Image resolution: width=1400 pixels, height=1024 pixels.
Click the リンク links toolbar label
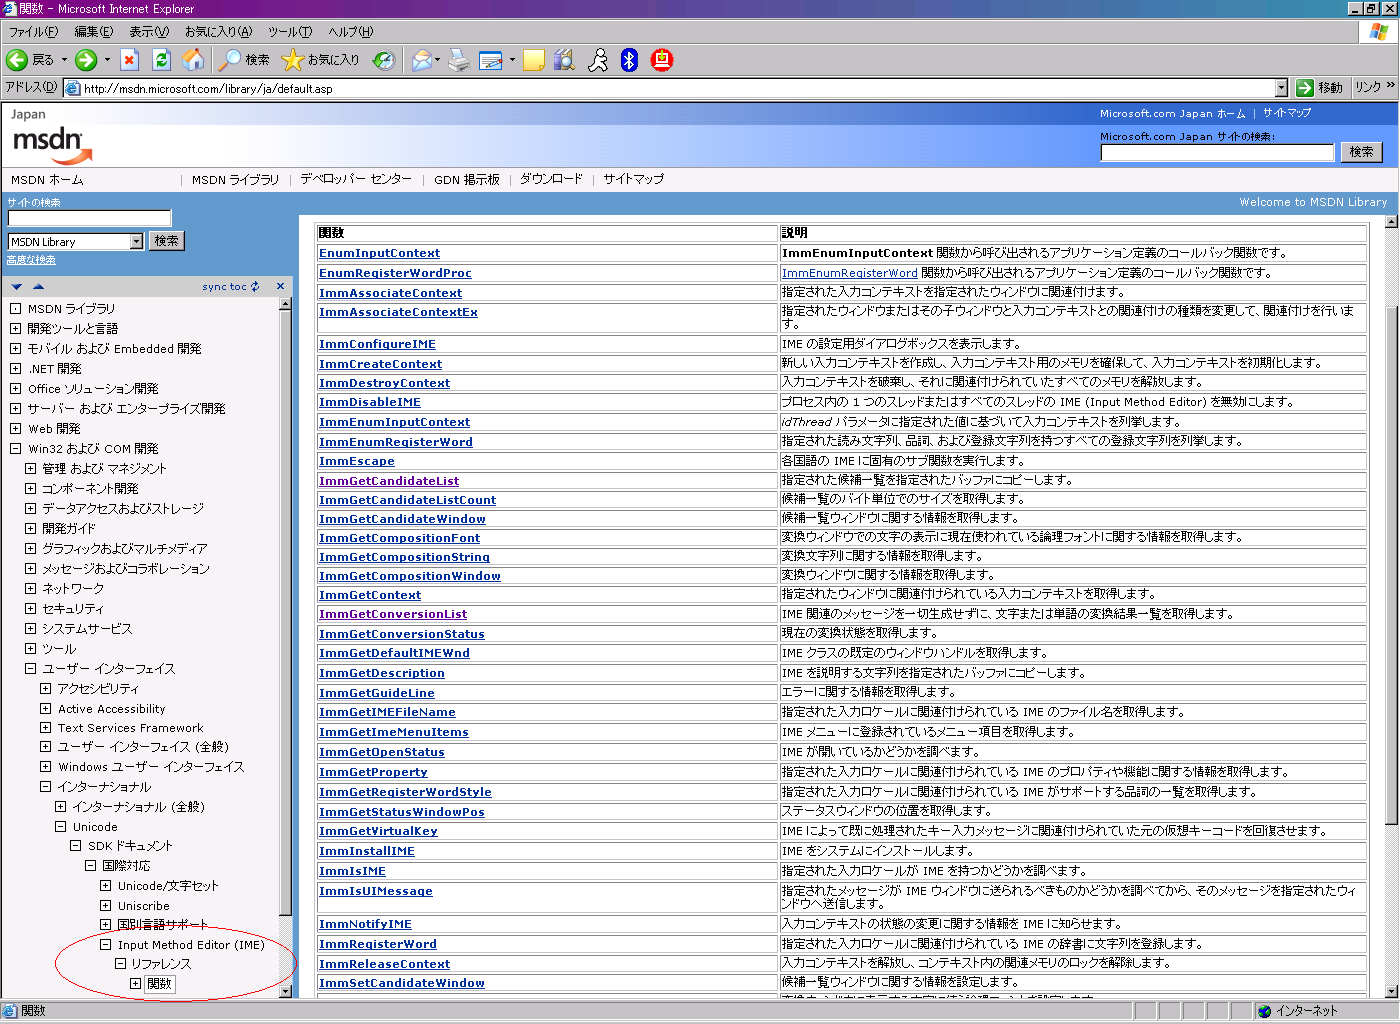(1367, 88)
